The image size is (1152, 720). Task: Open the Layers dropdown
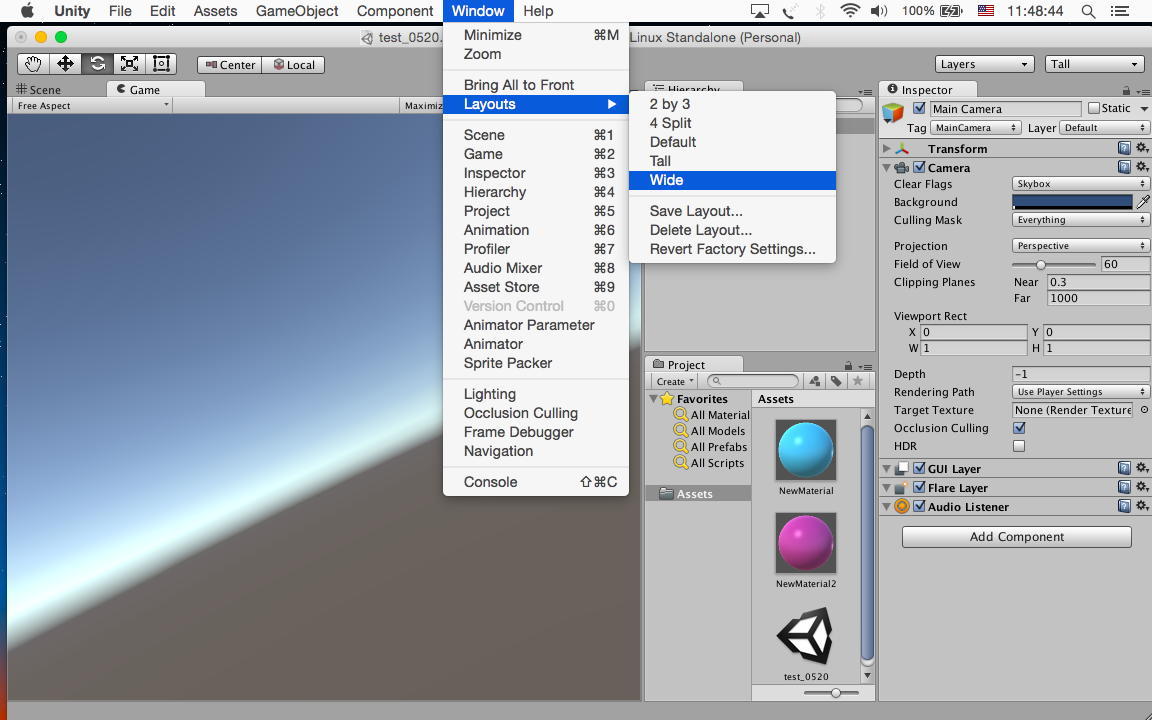[x=984, y=64]
